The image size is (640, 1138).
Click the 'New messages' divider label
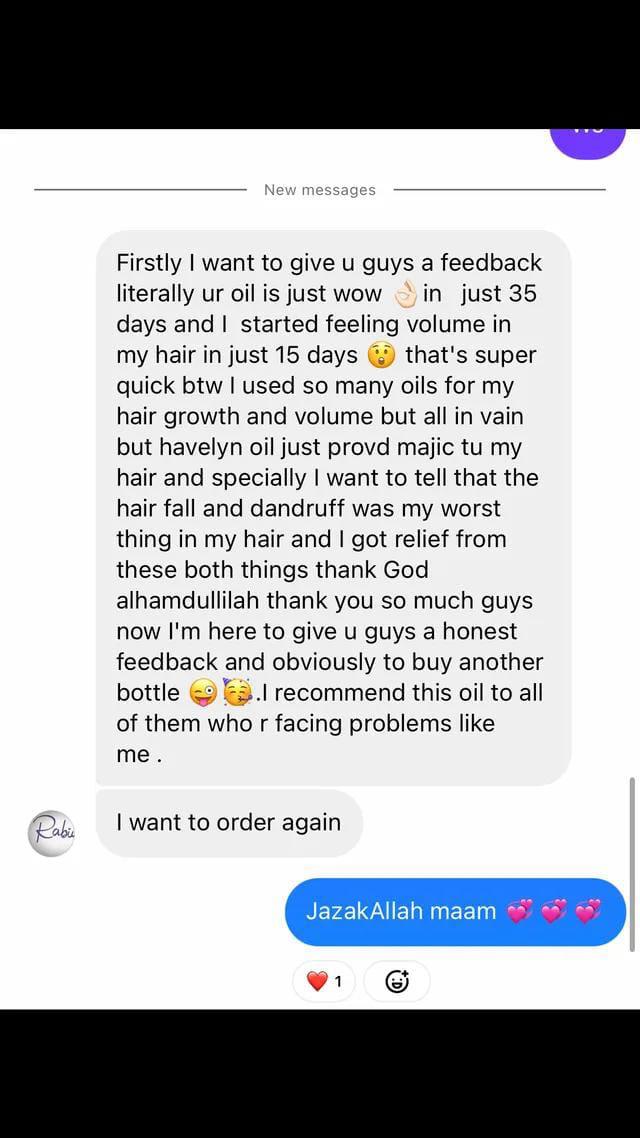coord(320,190)
